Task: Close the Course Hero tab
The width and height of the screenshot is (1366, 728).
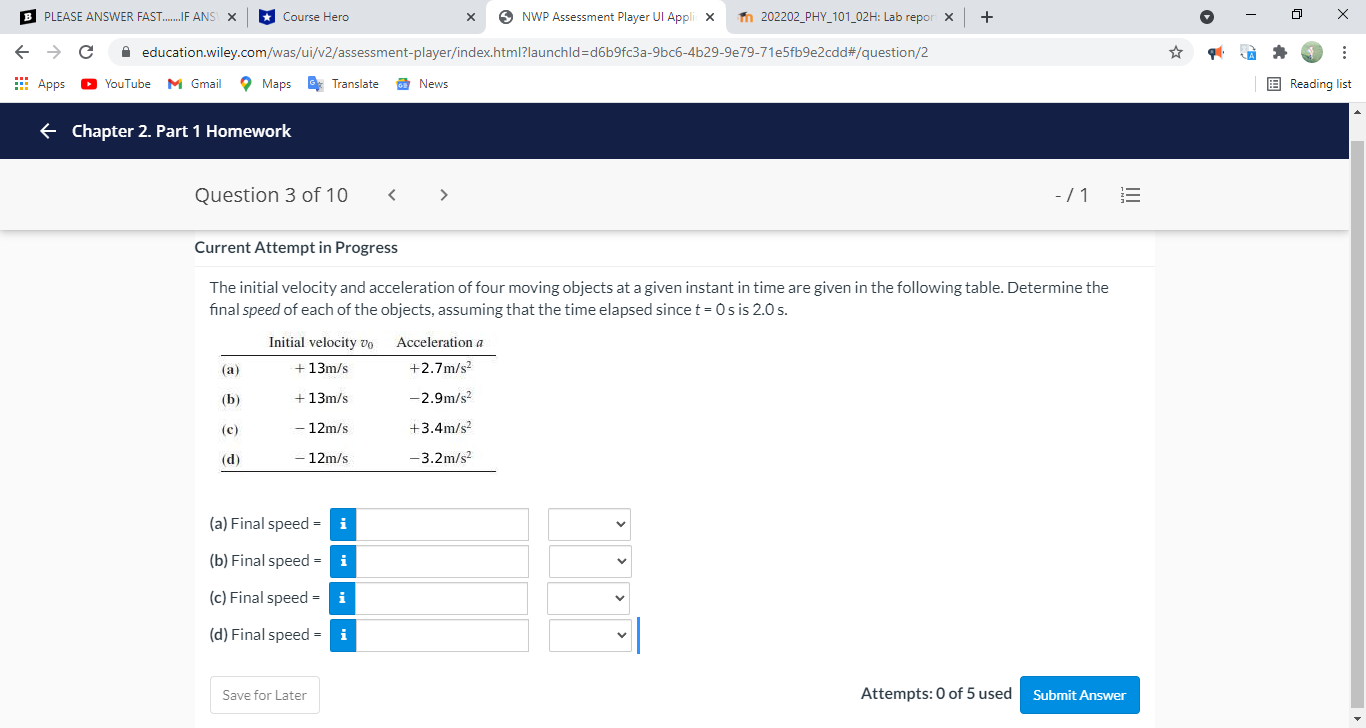Action: coord(471,17)
